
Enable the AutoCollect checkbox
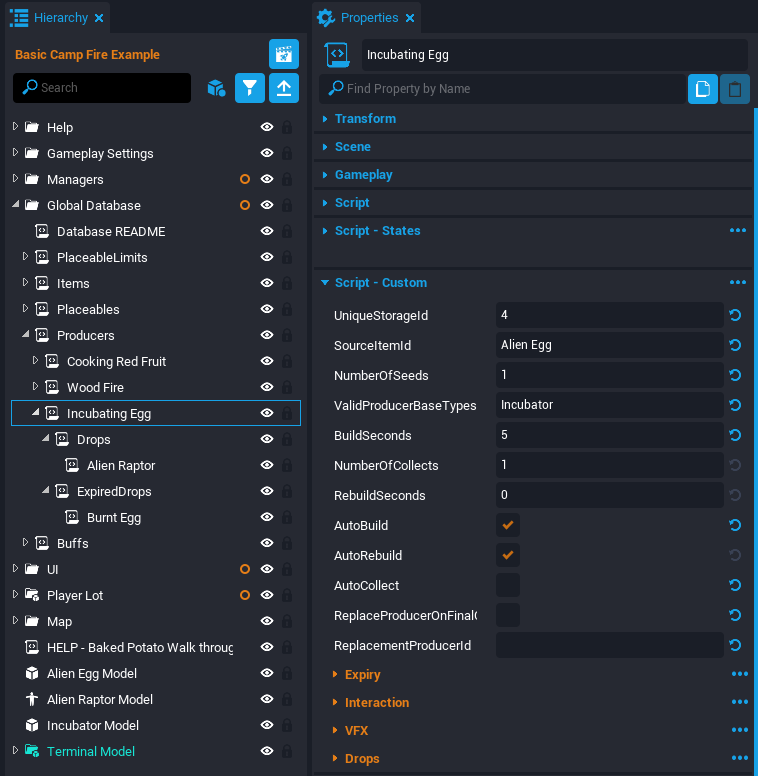point(508,585)
